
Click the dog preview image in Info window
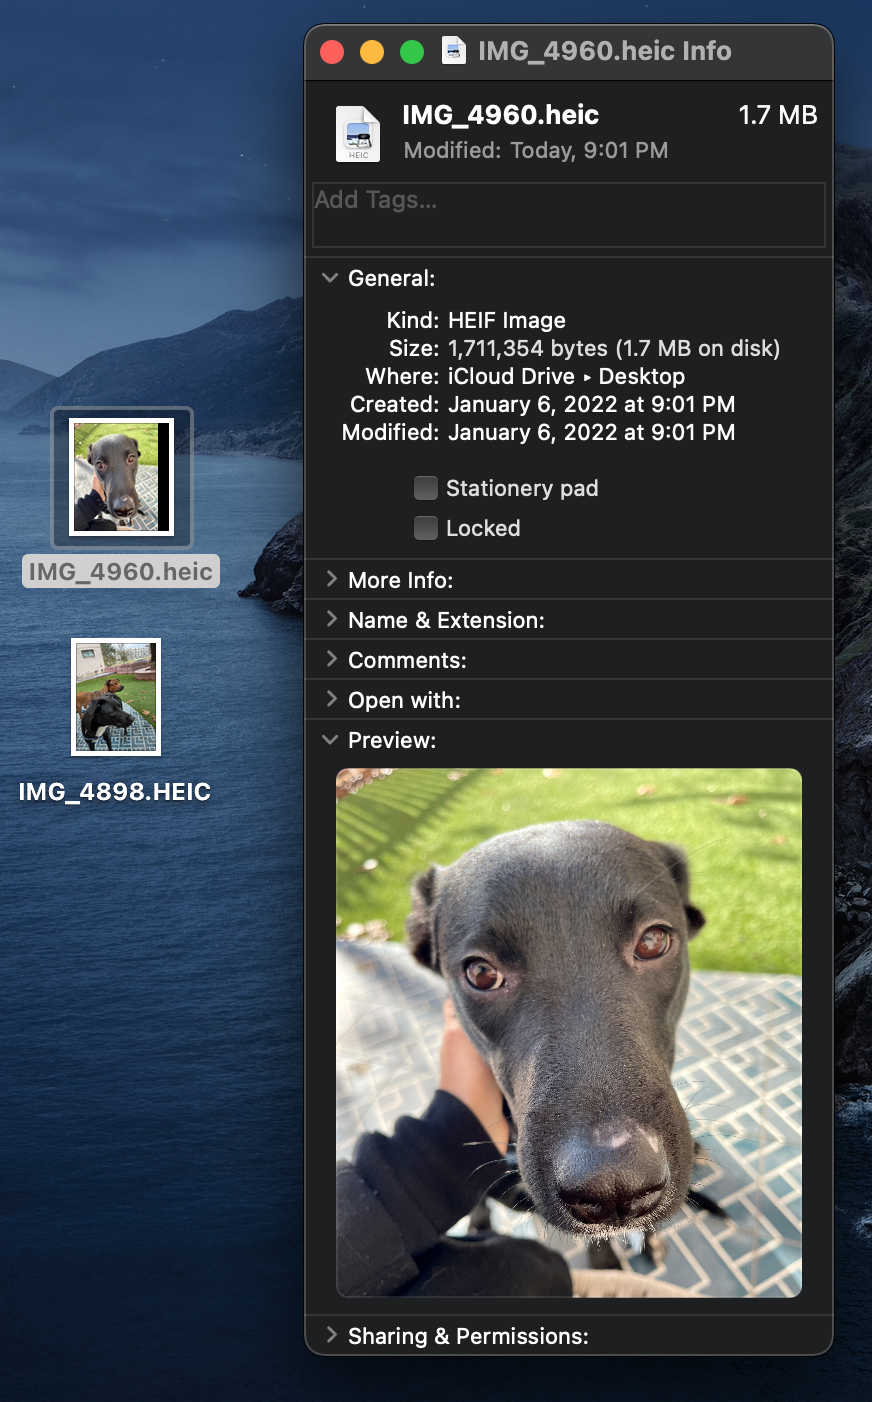point(569,1032)
